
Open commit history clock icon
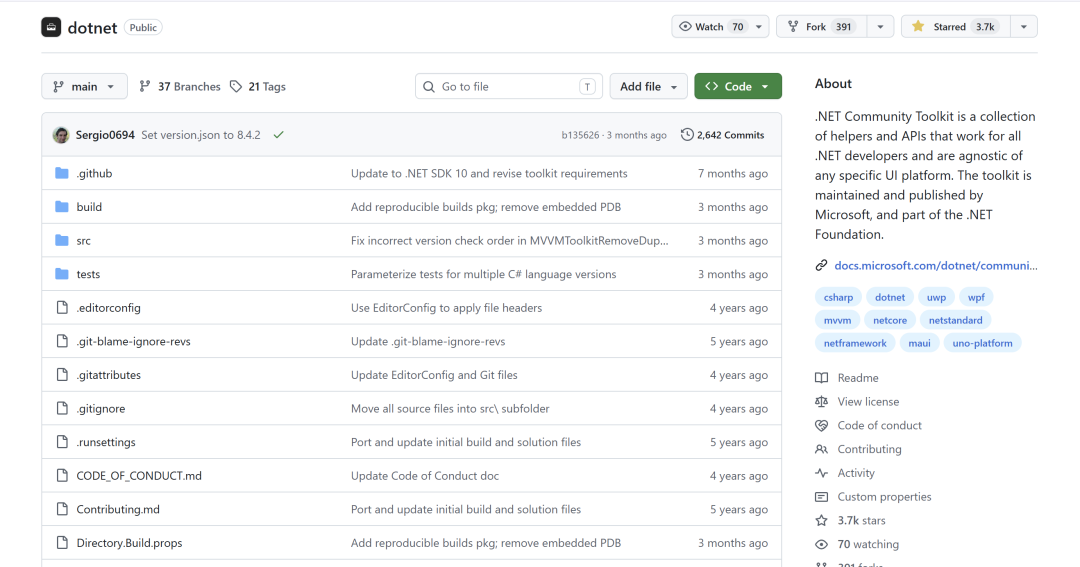tap(687, 135)
